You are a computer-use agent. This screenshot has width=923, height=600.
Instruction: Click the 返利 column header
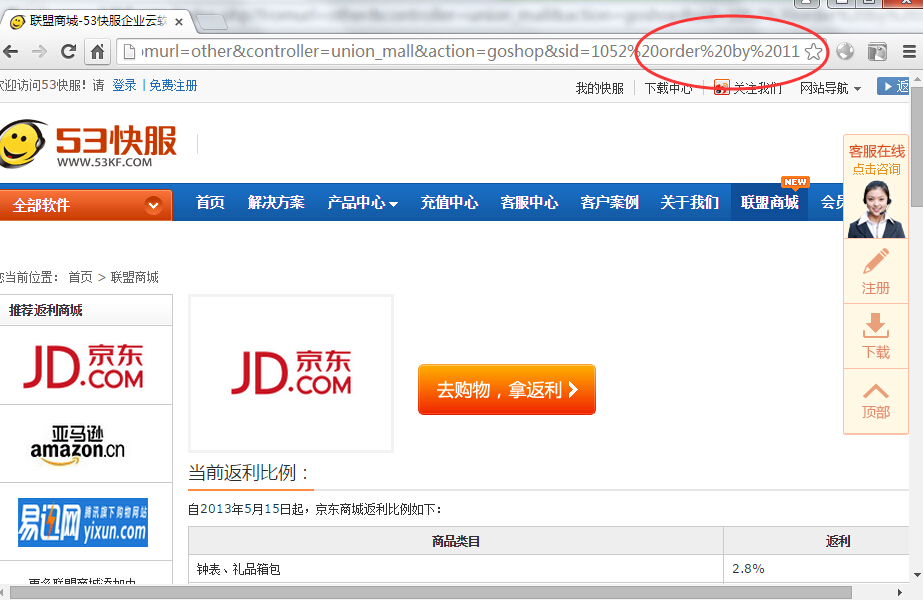[x=837, y=541]
